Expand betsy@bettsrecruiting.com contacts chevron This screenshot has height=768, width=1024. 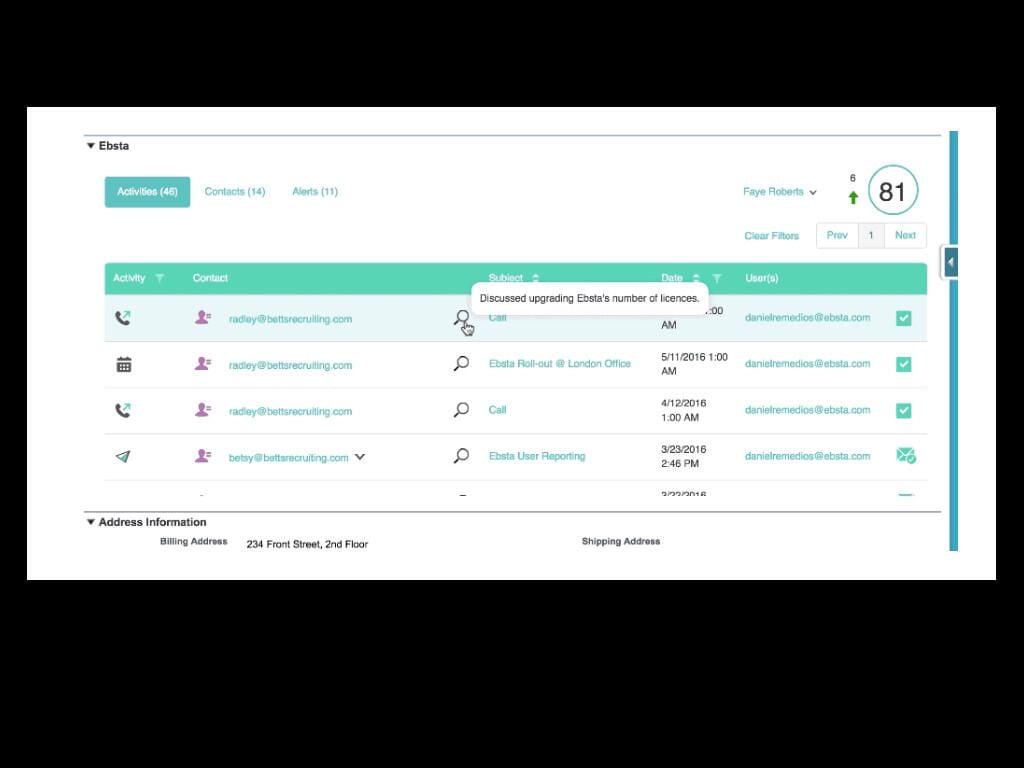360,457
